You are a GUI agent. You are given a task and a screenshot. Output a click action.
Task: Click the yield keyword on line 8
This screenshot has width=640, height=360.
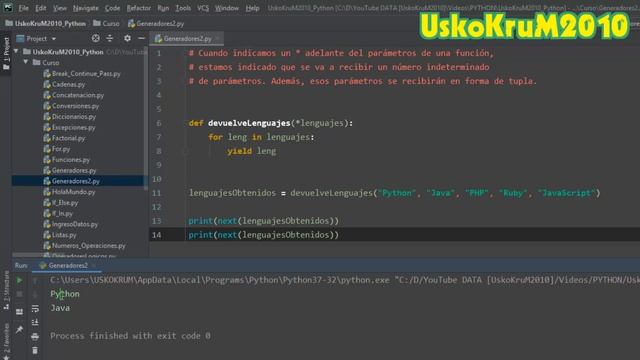click(240, 151)
